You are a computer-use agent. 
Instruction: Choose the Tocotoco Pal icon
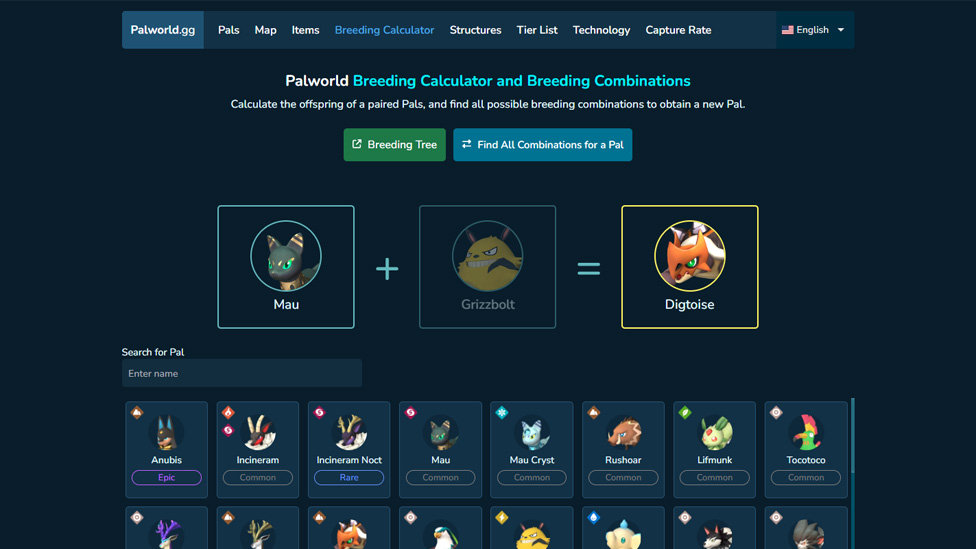coord(806,433)
